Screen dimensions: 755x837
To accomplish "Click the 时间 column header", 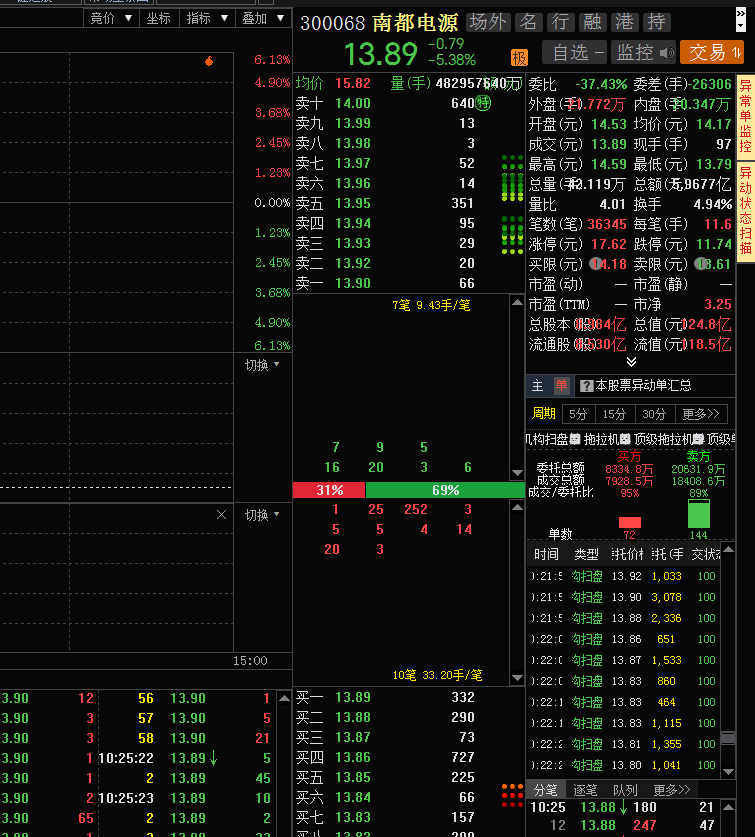I will click(546, 554).
